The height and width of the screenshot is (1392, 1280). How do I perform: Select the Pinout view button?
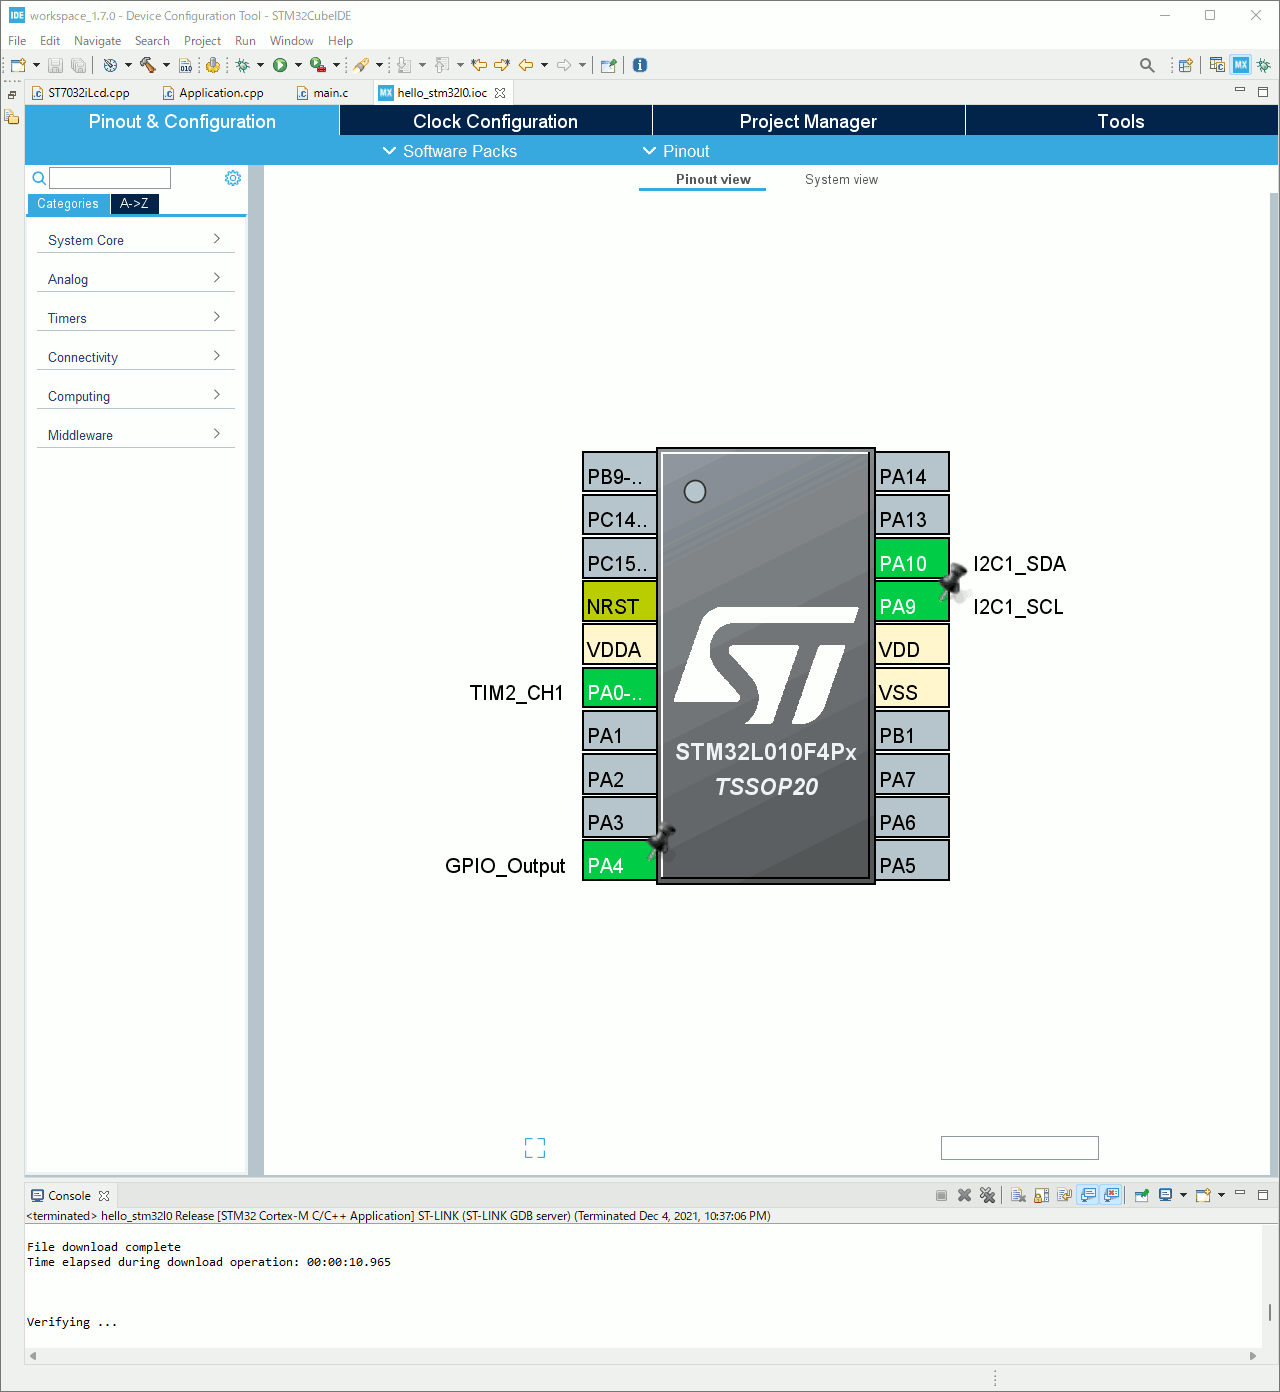coord(713,180)
